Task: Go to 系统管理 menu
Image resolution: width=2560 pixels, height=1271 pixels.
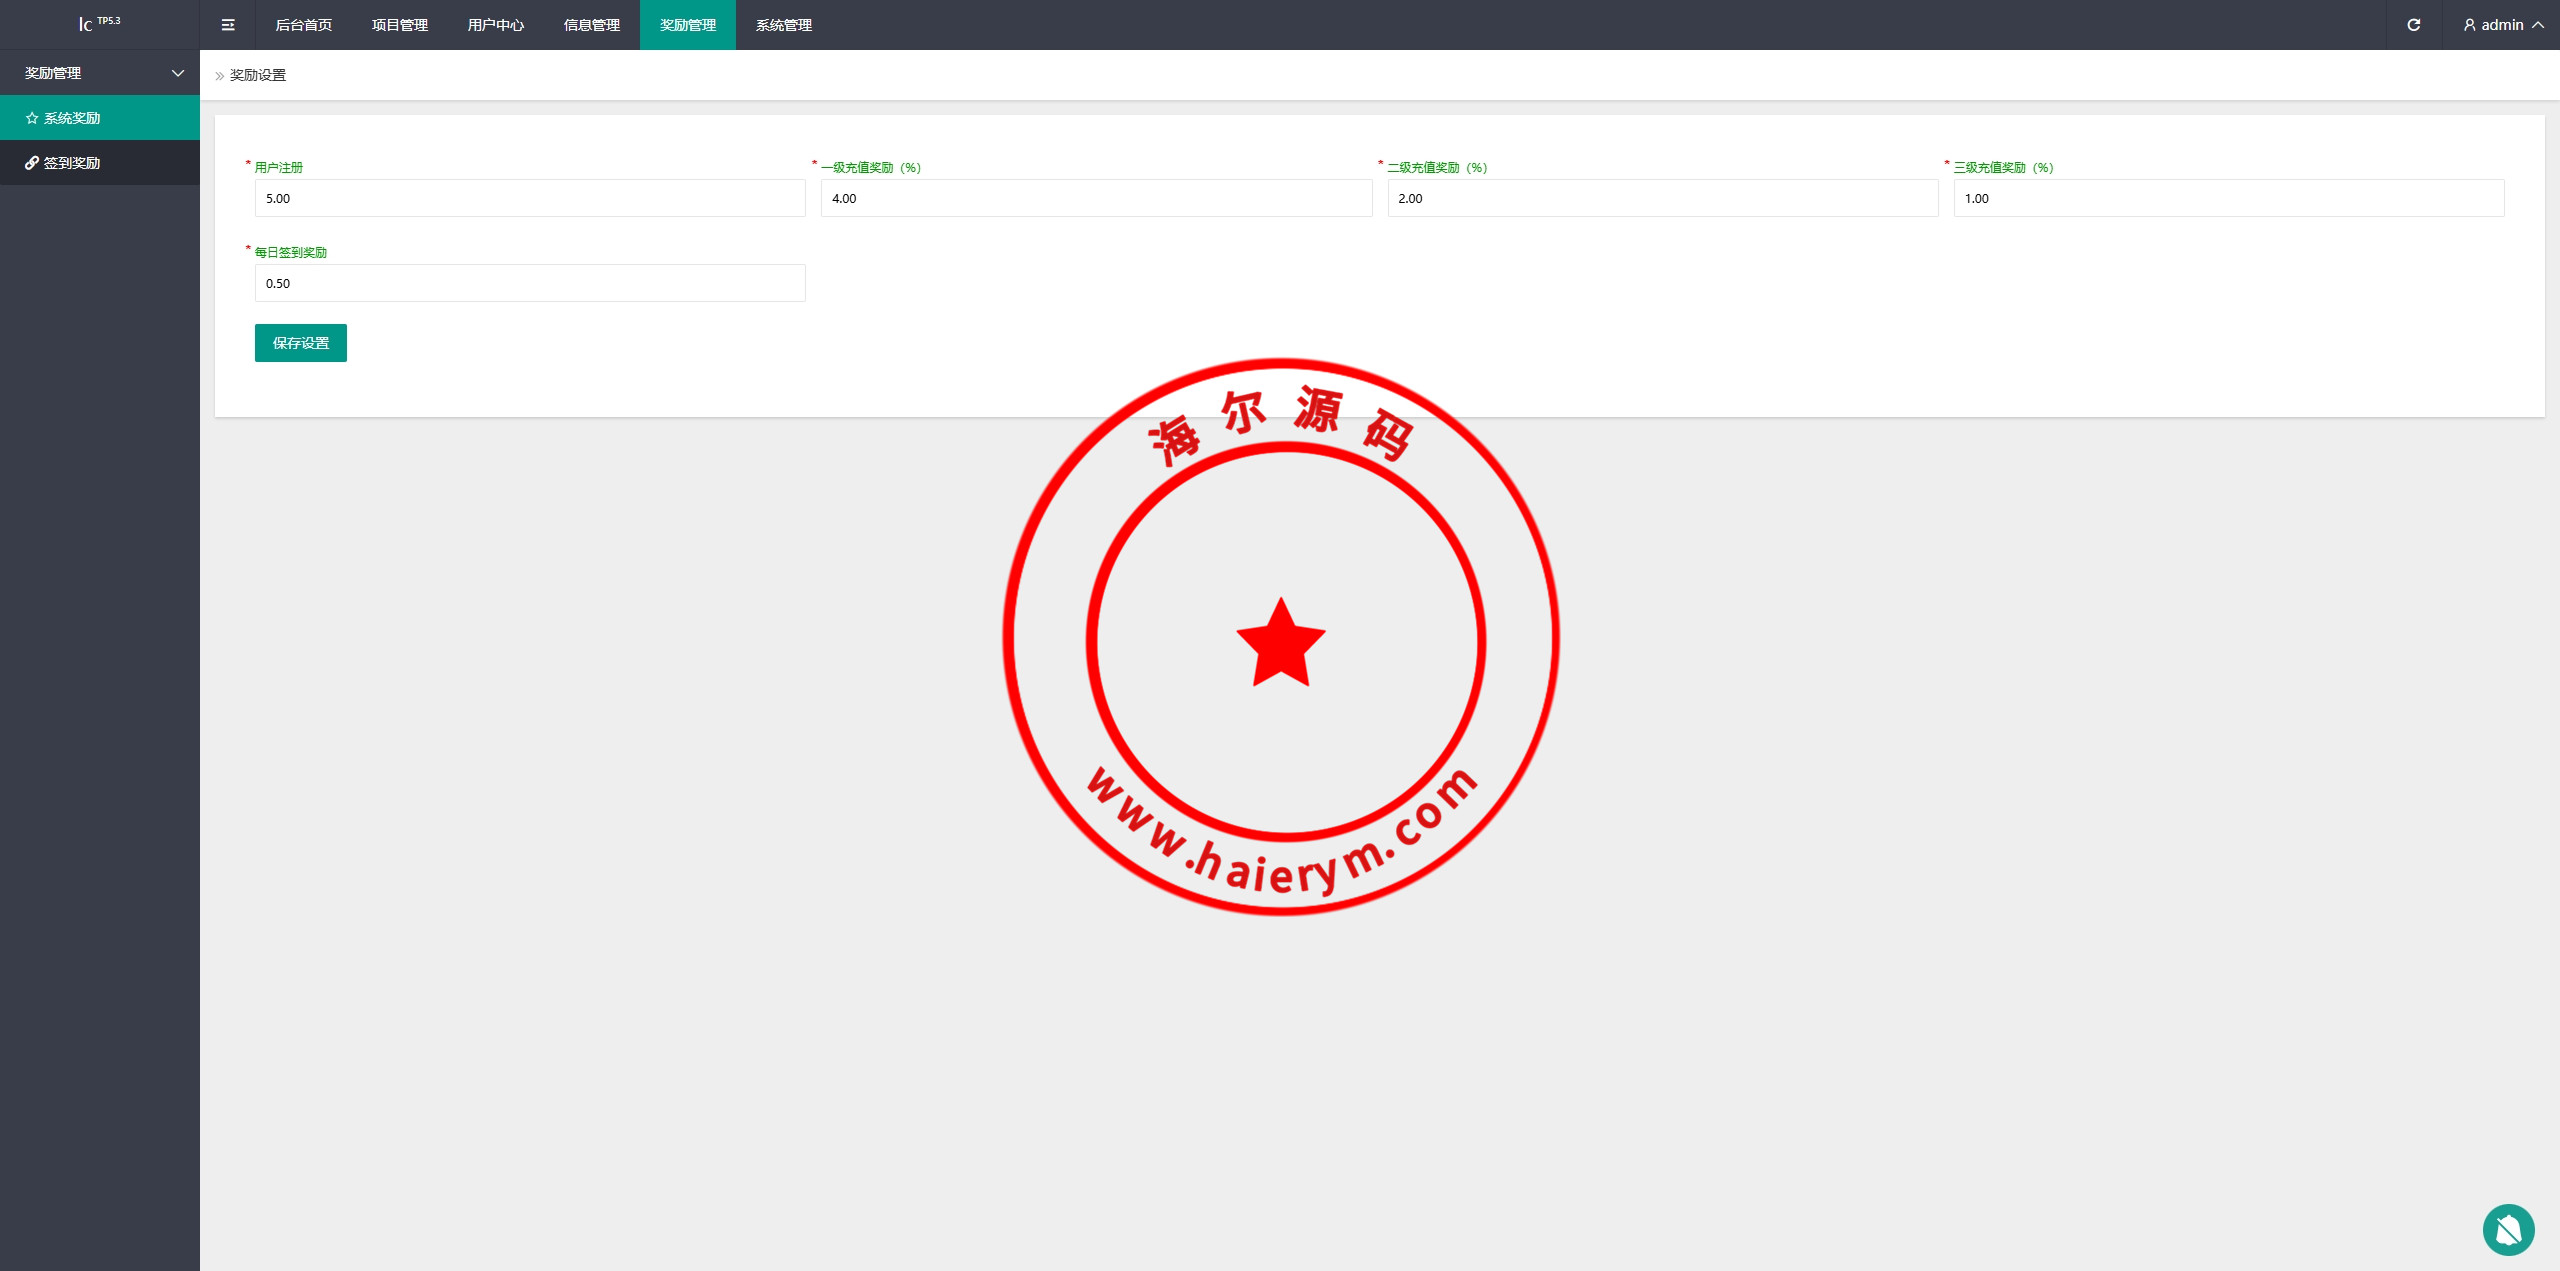Action: click(783, 25)
